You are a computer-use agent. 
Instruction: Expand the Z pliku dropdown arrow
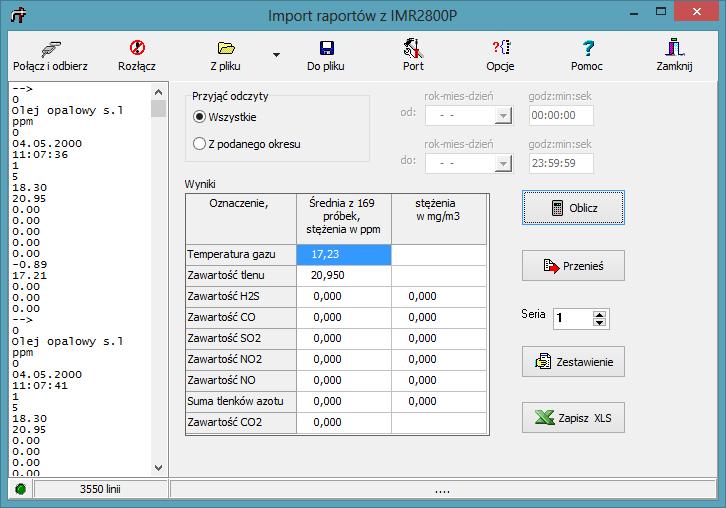pyautogui.click(x=276, y=55)
